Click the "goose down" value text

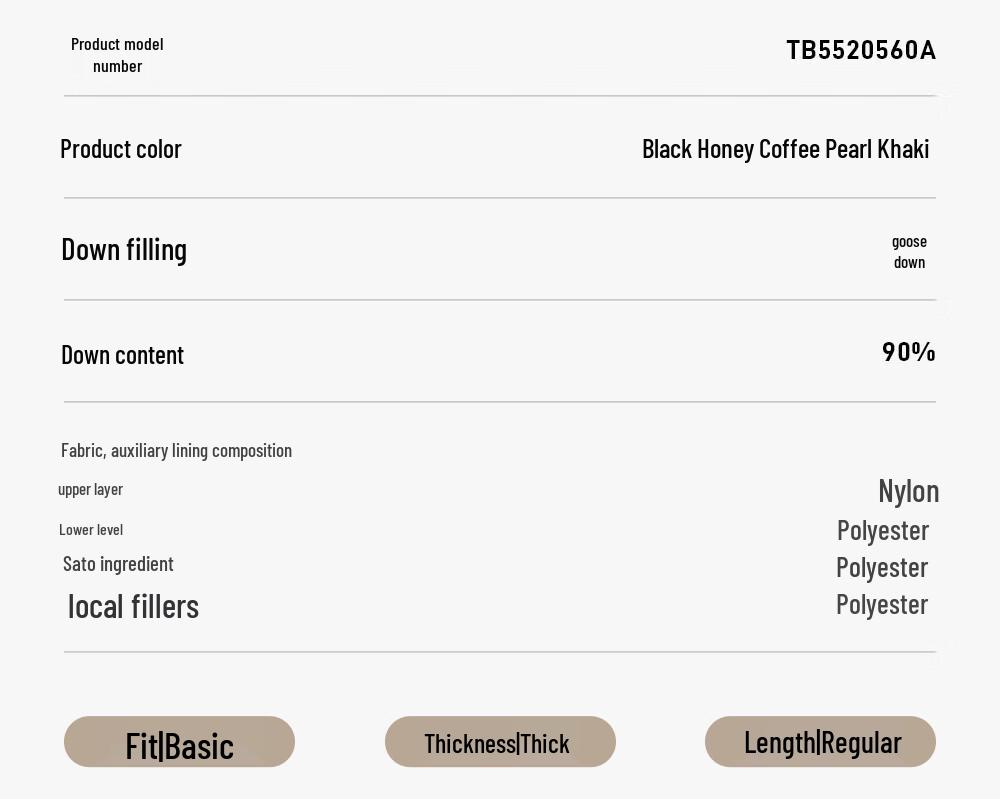(909, 252)
